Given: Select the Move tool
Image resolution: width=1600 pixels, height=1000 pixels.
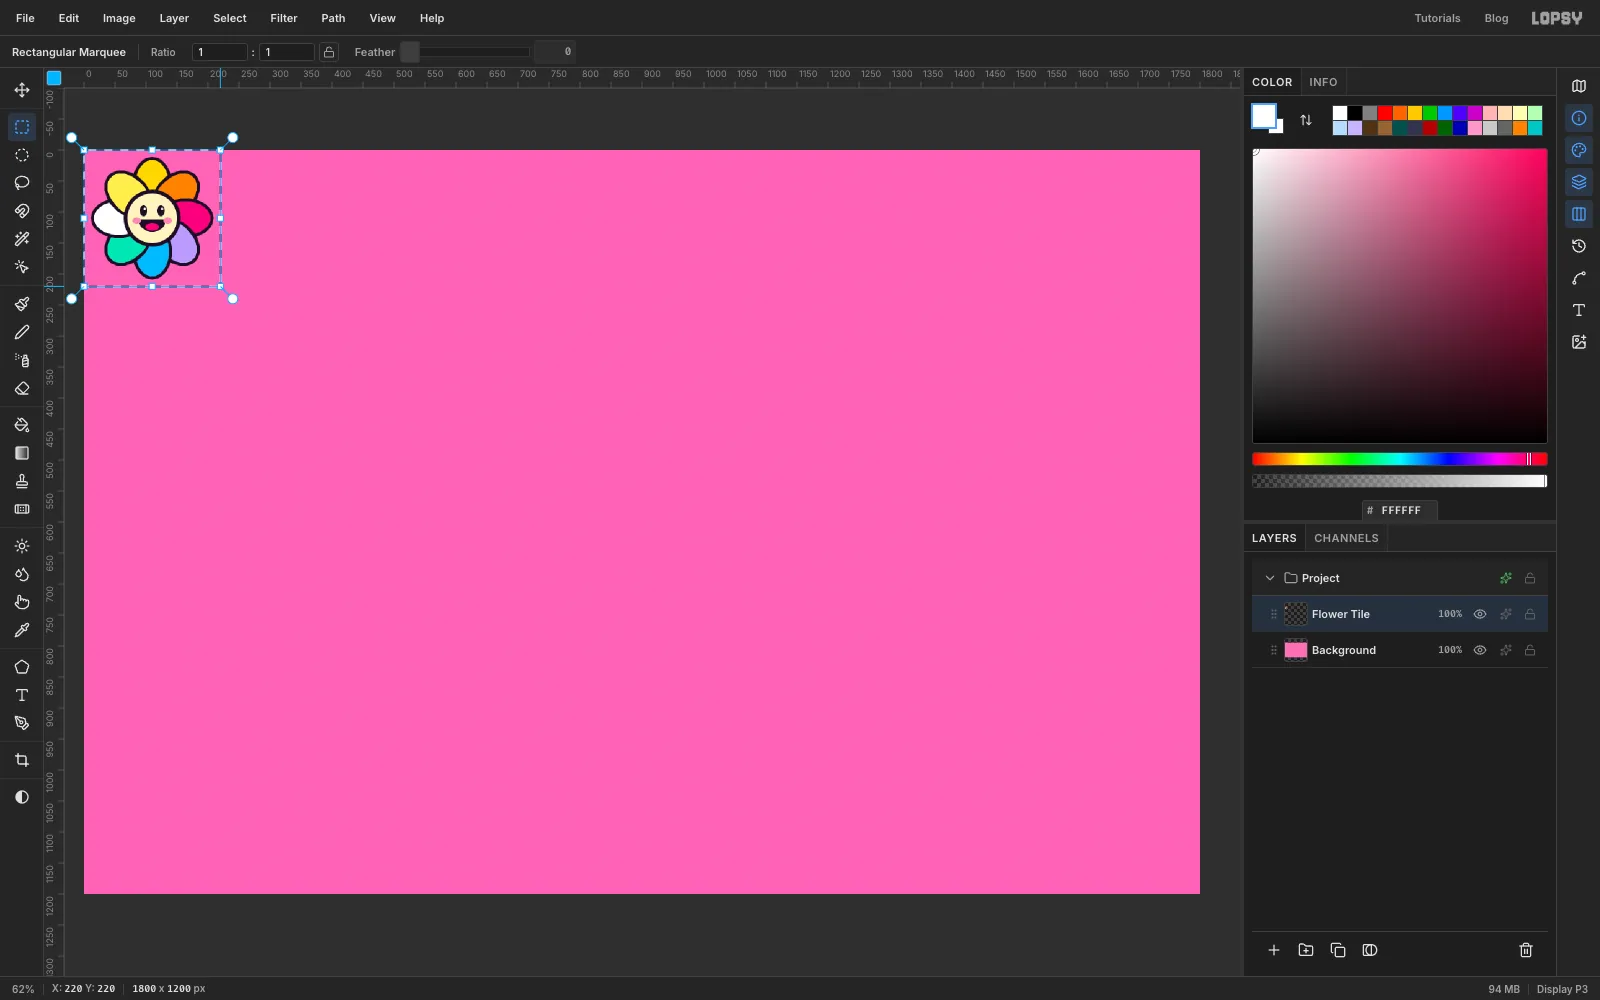Looking at the screenshot, I should (22, 90).
